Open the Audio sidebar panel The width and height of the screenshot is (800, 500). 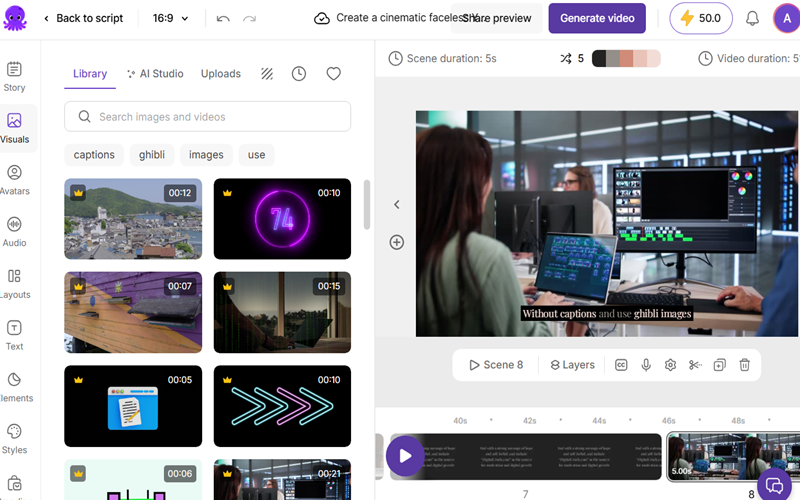14,232
